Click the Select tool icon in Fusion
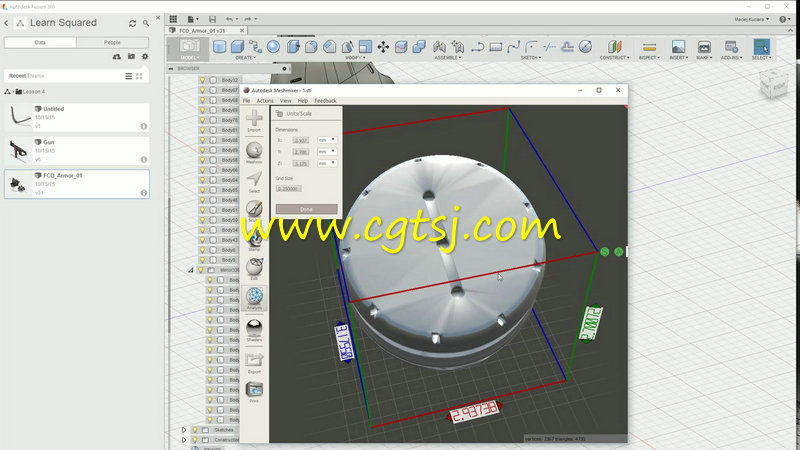 (761, 47)
